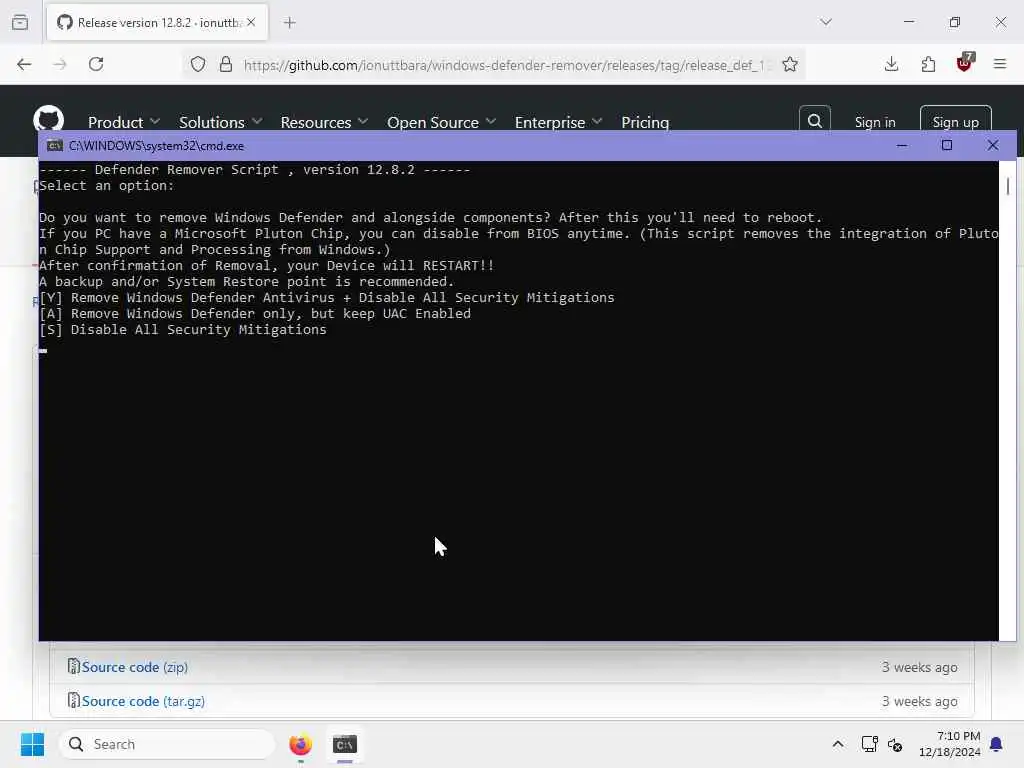
Task: Expand the Solutions menu on GitHub
Action: (x=221, y=122)
